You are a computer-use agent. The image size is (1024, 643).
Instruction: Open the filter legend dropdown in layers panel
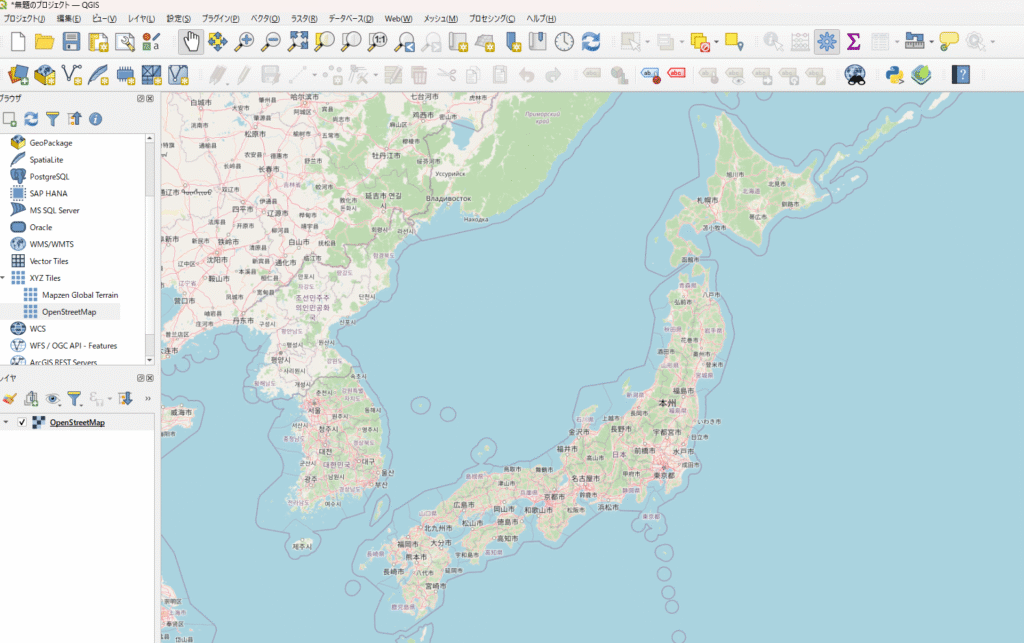(74, 398)
